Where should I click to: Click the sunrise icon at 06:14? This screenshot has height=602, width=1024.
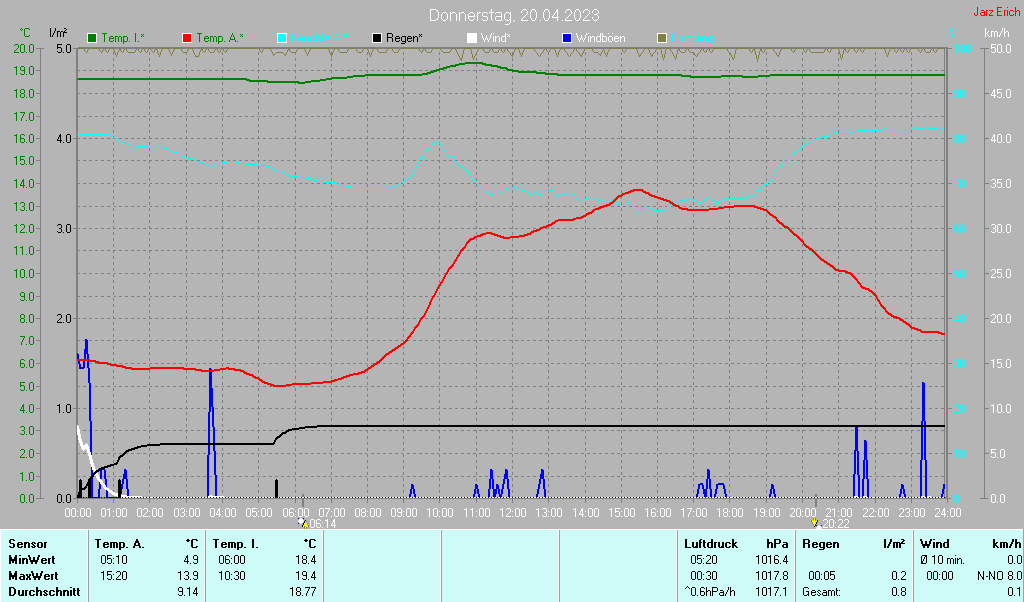[x=303, y=523]
